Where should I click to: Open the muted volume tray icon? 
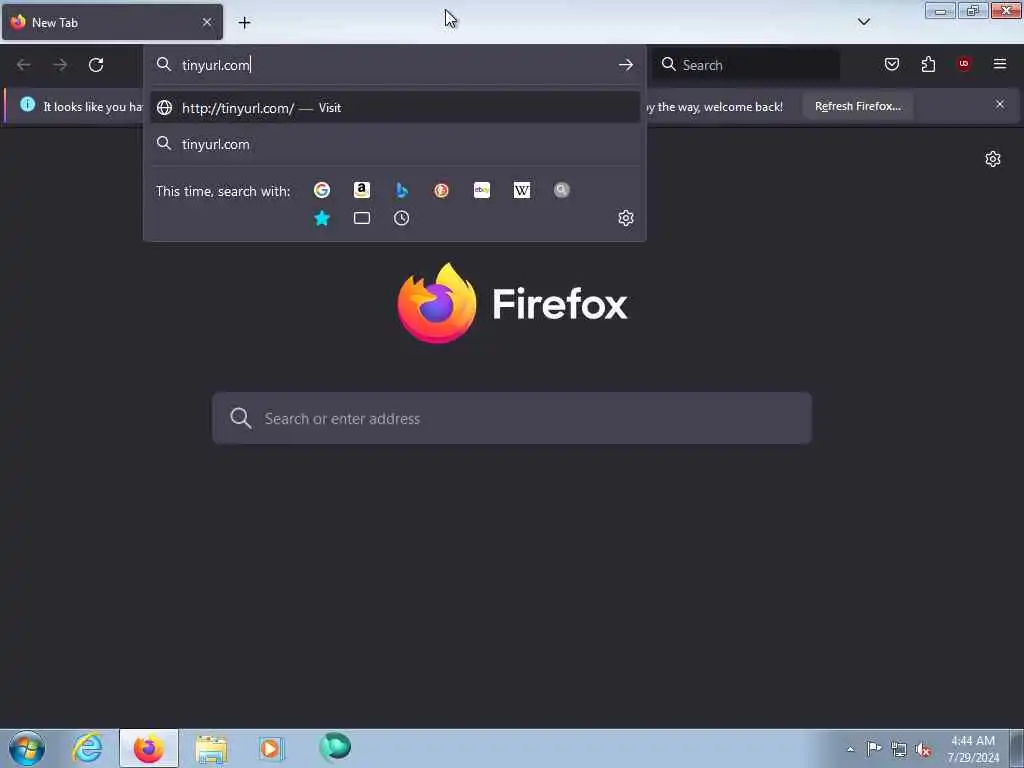click(x=923, y=749)
